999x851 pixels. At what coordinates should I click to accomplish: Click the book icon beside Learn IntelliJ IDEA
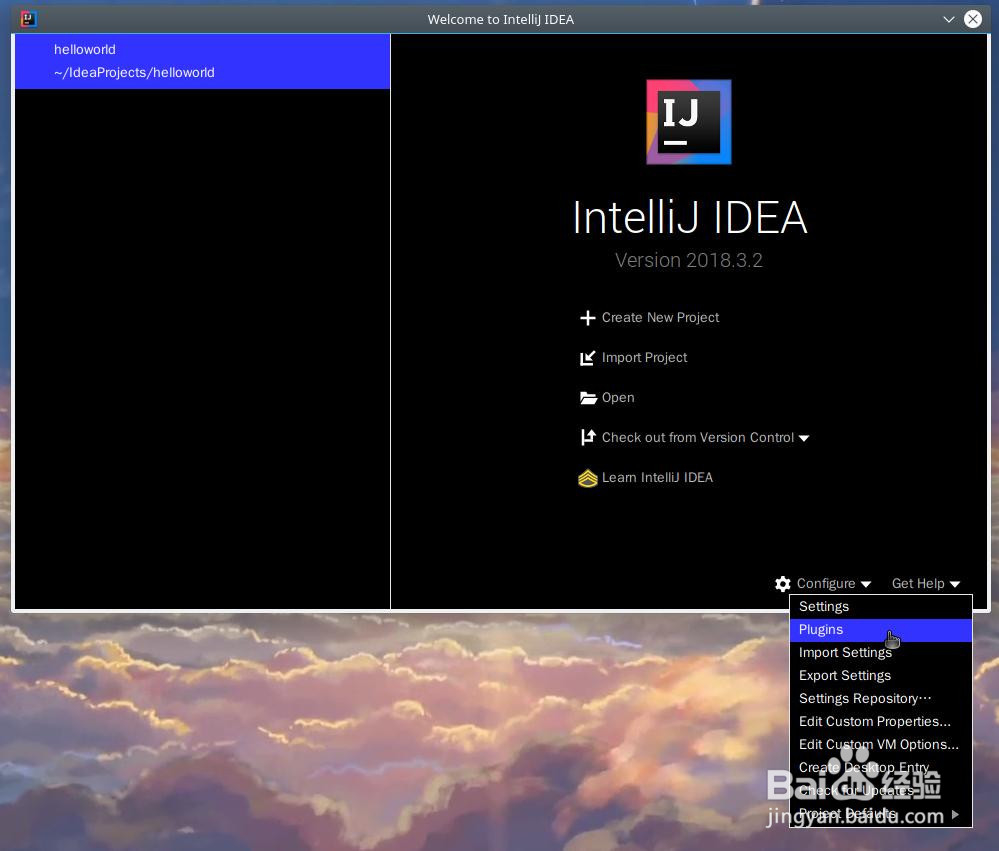pyautogui.click(x=588, y=478)
